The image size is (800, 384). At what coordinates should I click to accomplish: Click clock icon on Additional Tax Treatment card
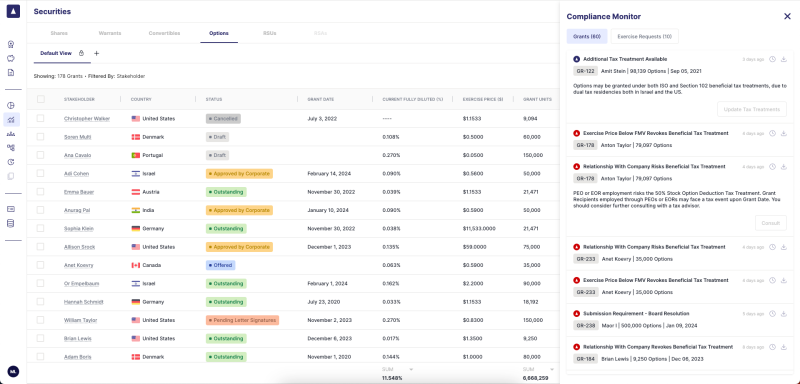tap(772, 59)
